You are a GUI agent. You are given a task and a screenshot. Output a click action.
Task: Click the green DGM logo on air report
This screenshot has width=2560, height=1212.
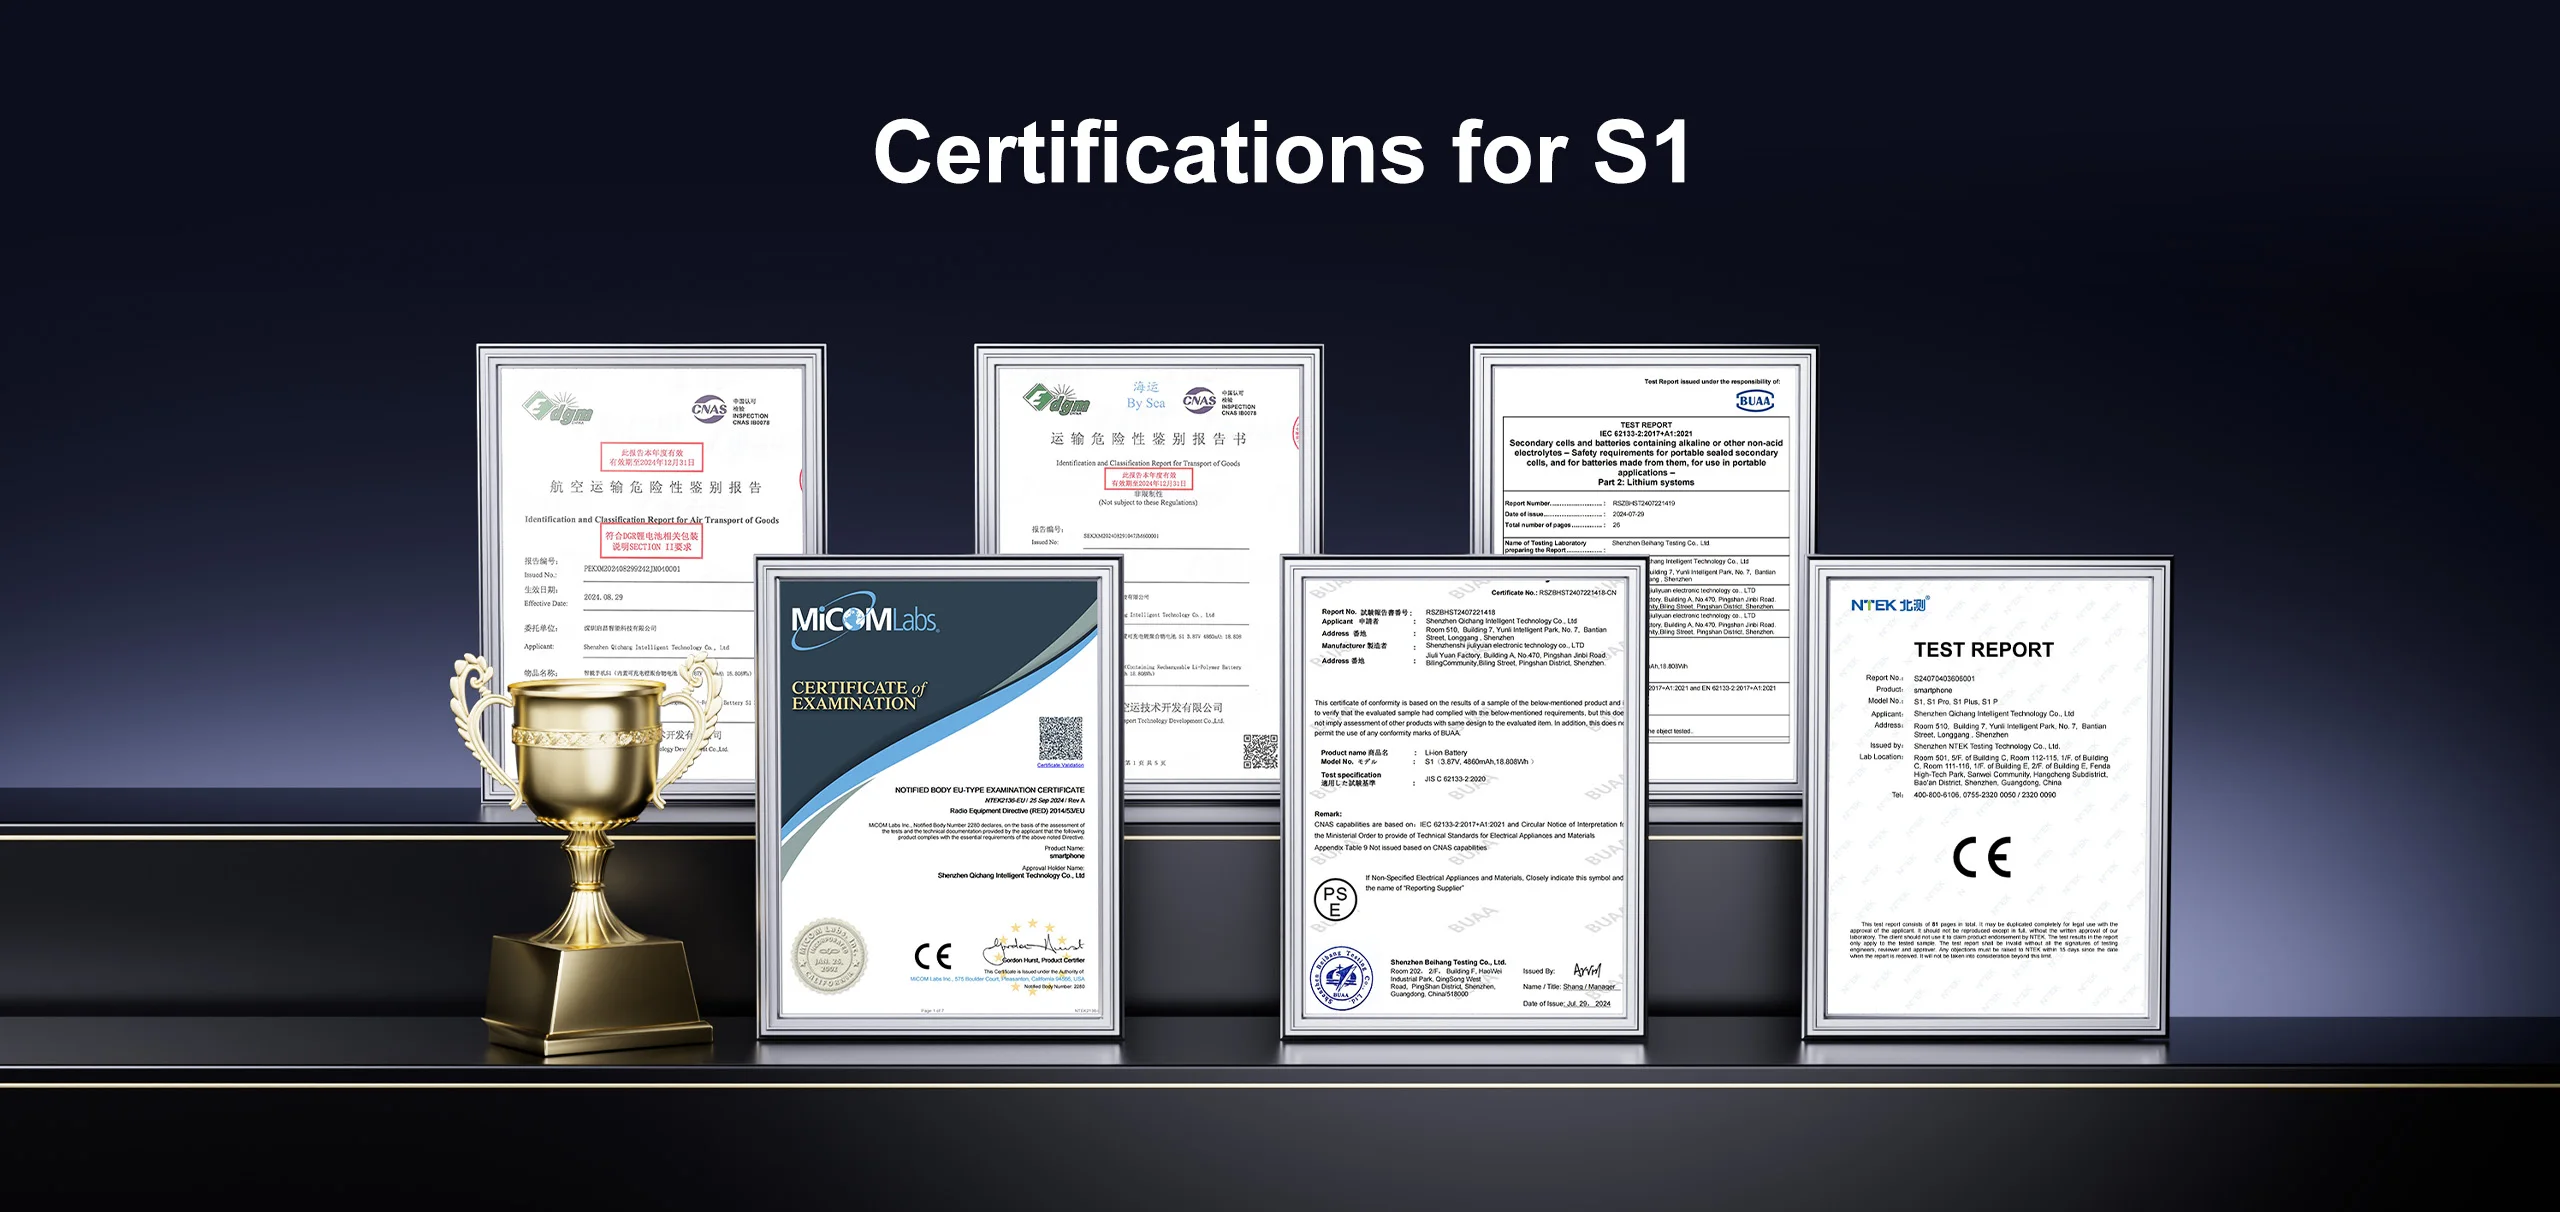pos(558,408)
